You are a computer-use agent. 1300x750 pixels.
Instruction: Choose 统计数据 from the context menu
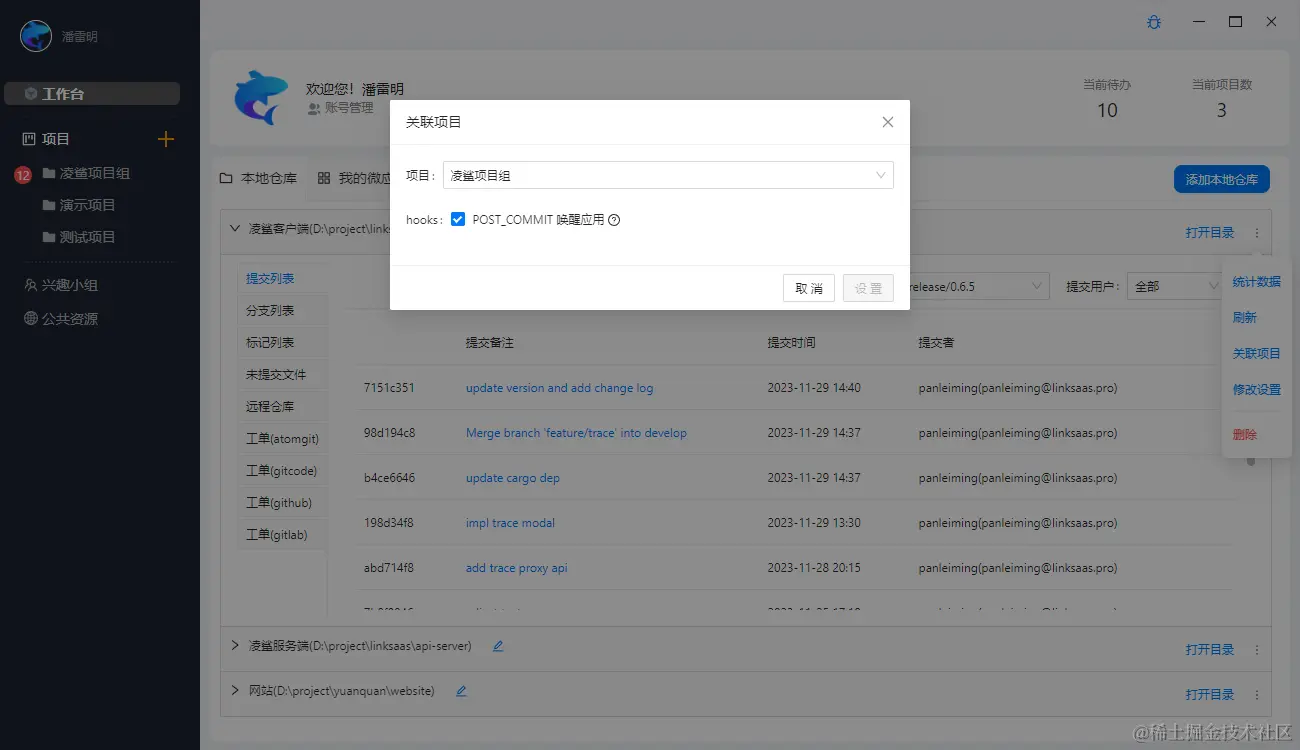point(1257,282)
